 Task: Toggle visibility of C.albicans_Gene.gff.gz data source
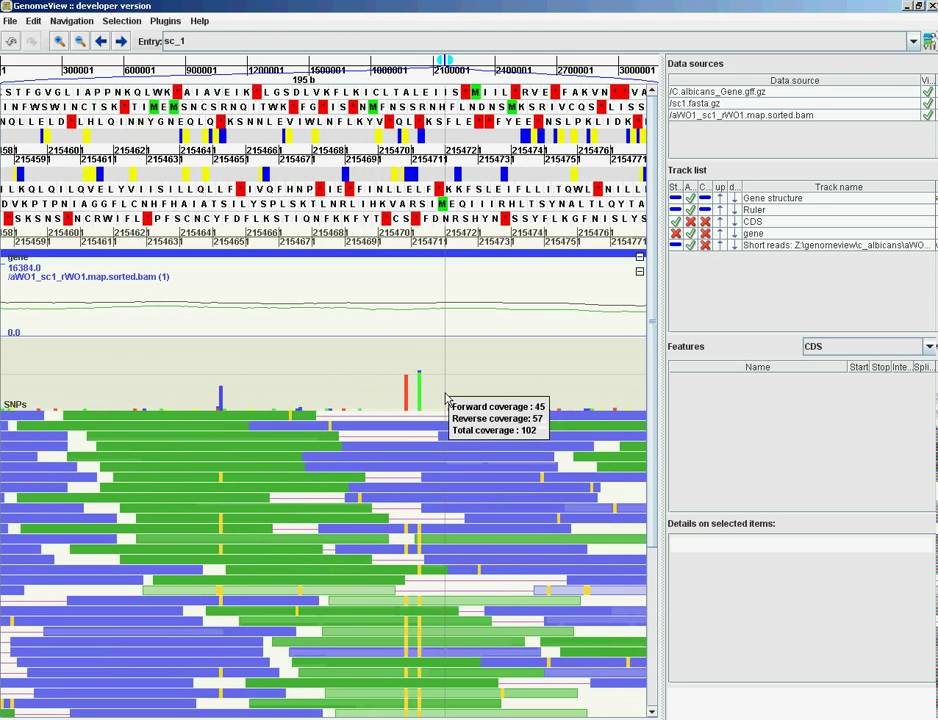pyautogui.click(x=927, y=92)
